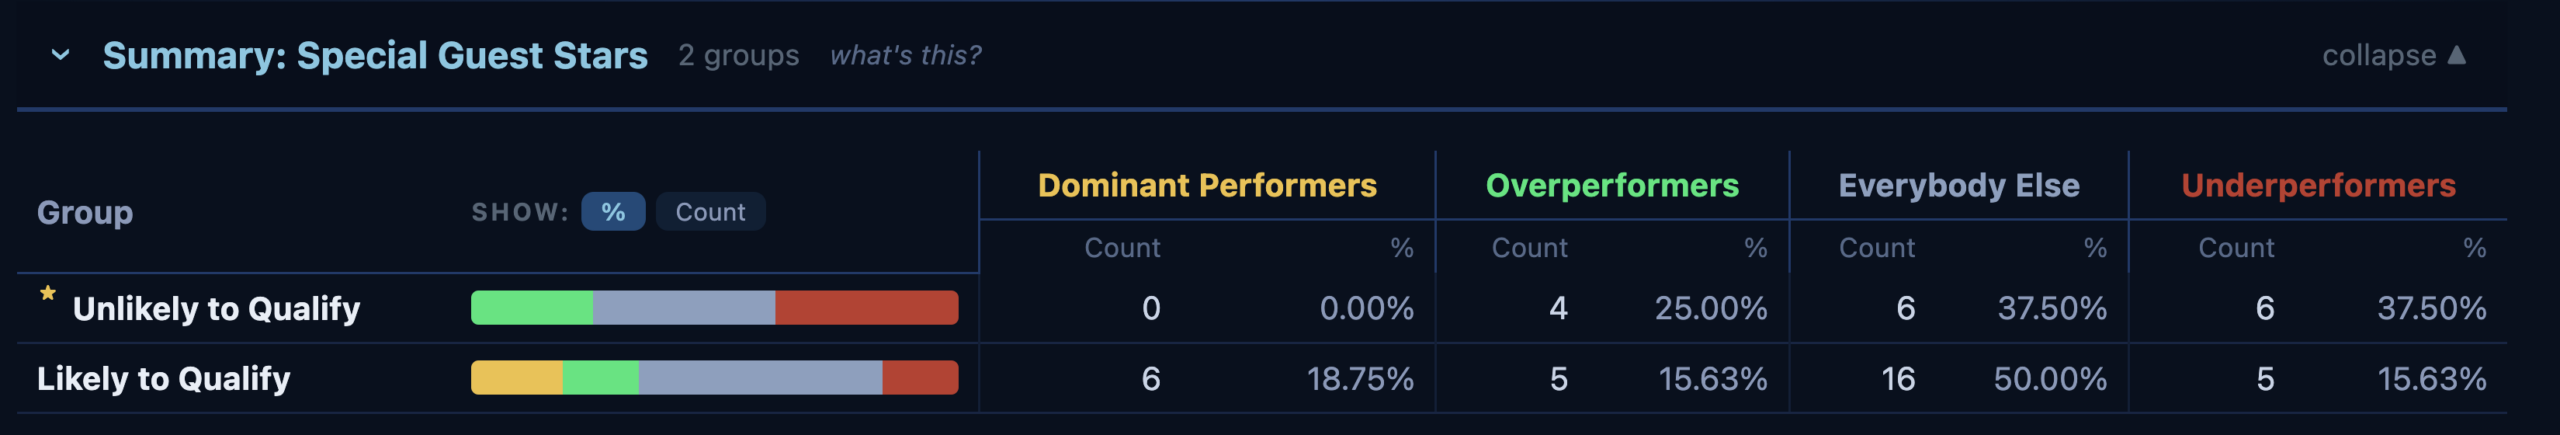This screenshot has width=2560, height=435.
Task: Click green segment of Unlikely to Qualify bar
Action: [532, 308]
